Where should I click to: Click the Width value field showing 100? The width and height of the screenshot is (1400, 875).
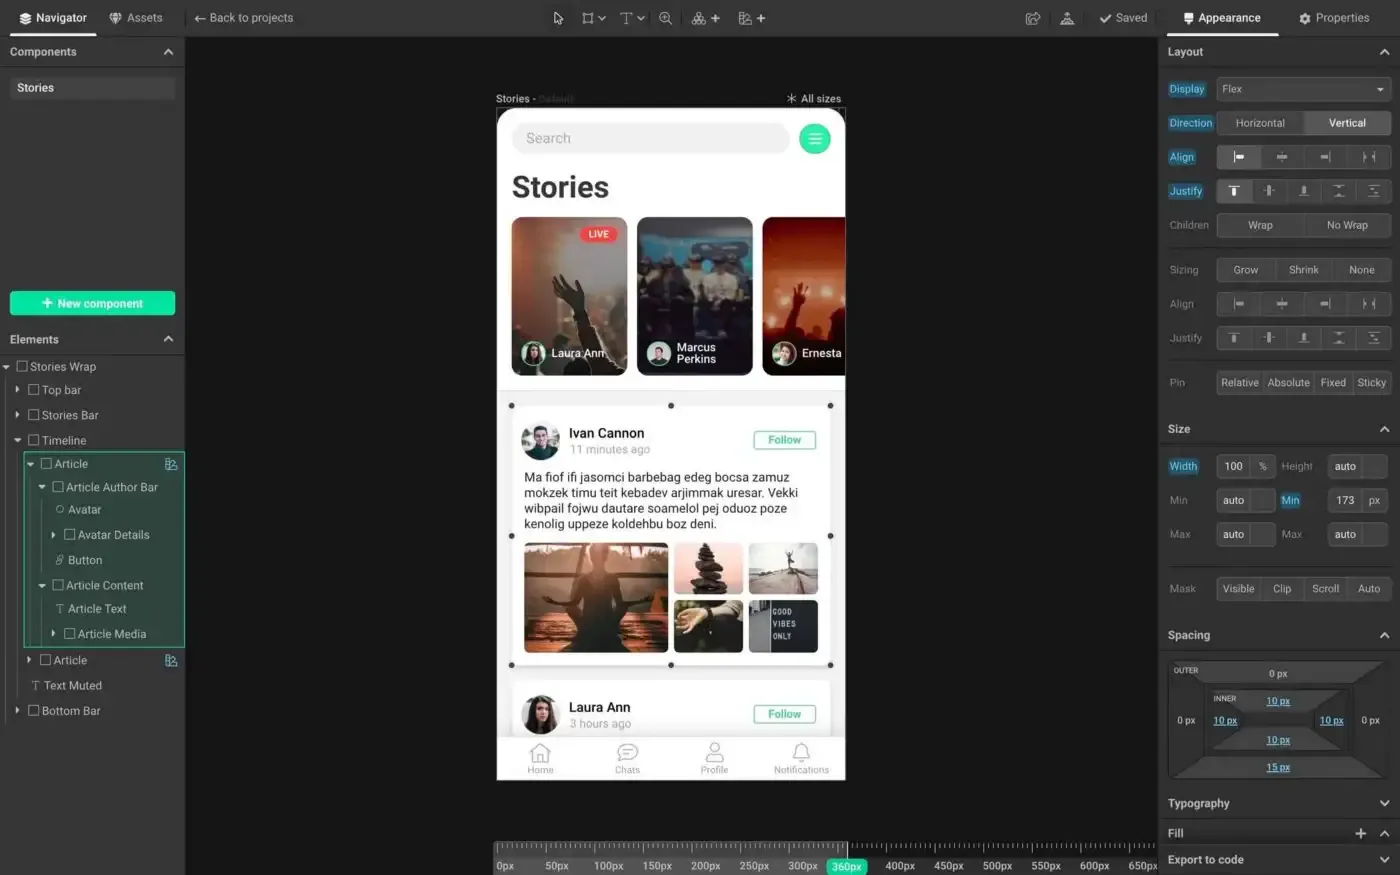coord(1234,466)
